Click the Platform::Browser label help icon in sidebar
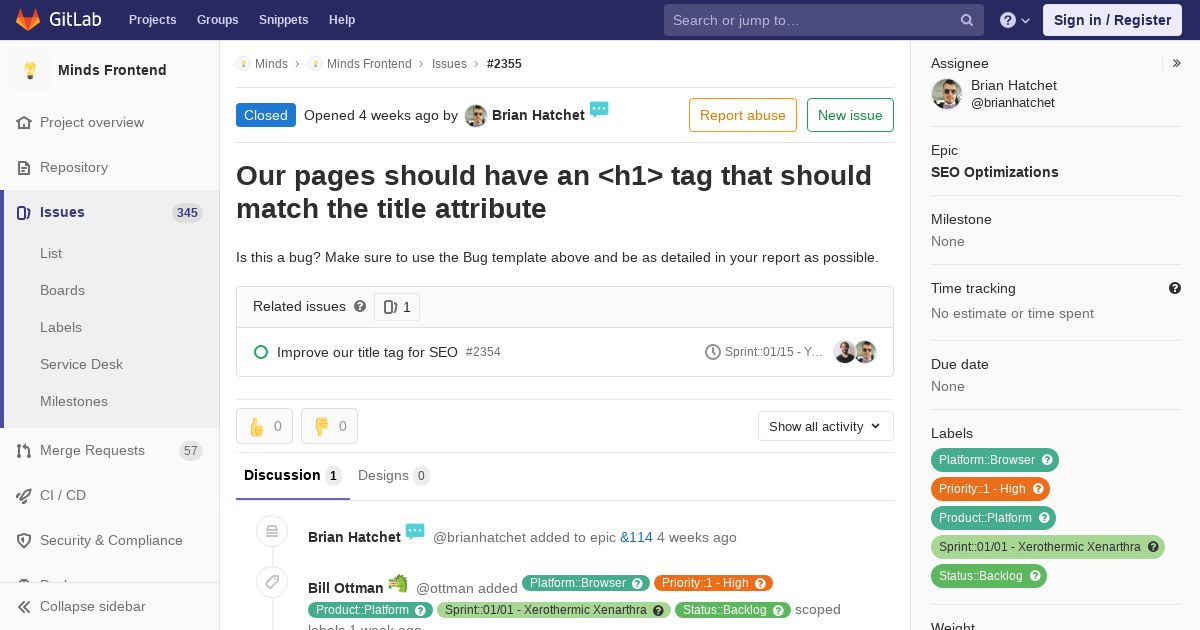The height and width of the screenshot is (630, 1200). pyautogui.click(x=1047, y=460)
